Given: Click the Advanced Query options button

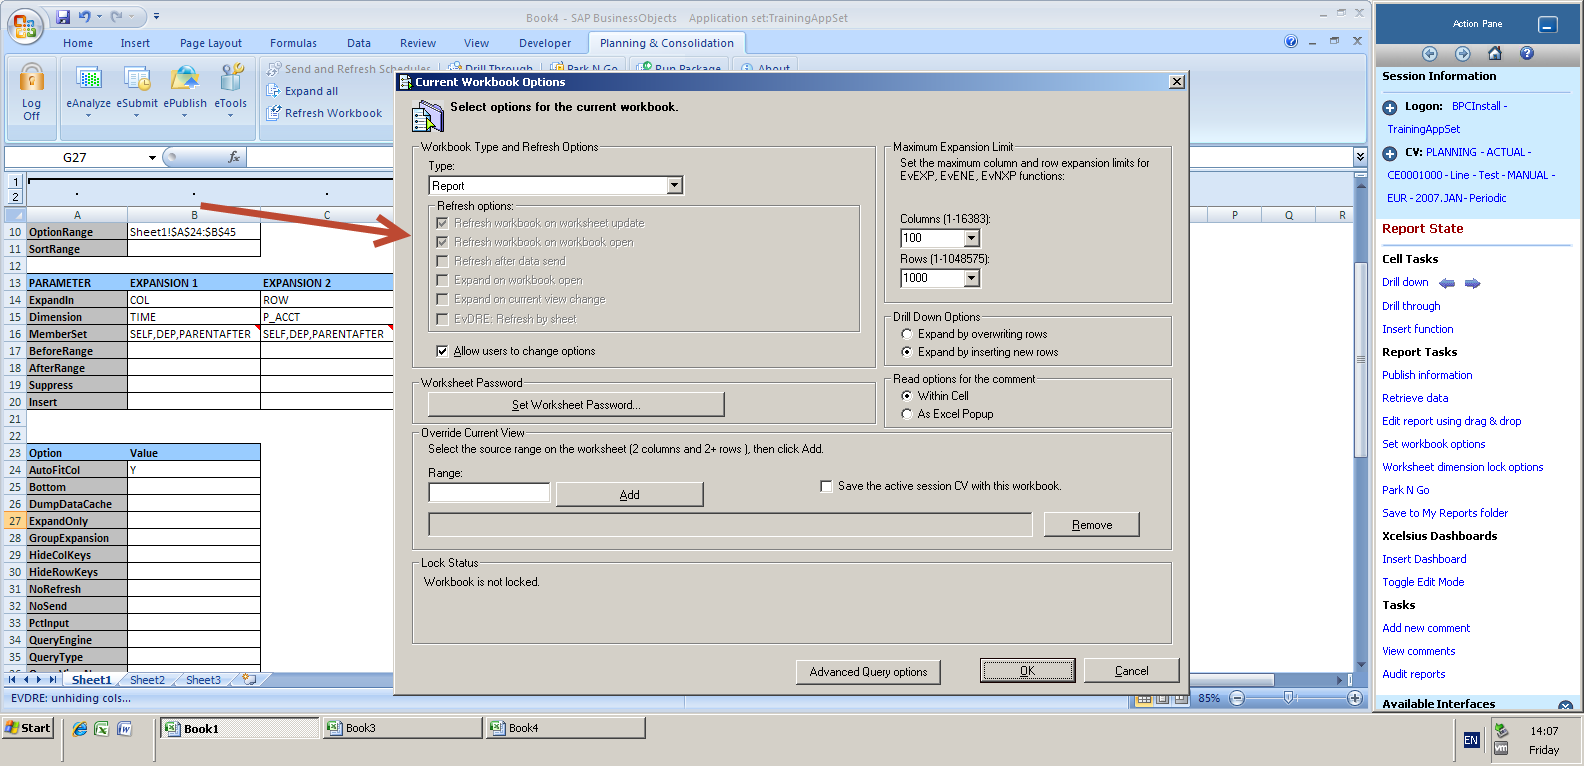Looking at the screenshot, I should (x=868, y=672).
